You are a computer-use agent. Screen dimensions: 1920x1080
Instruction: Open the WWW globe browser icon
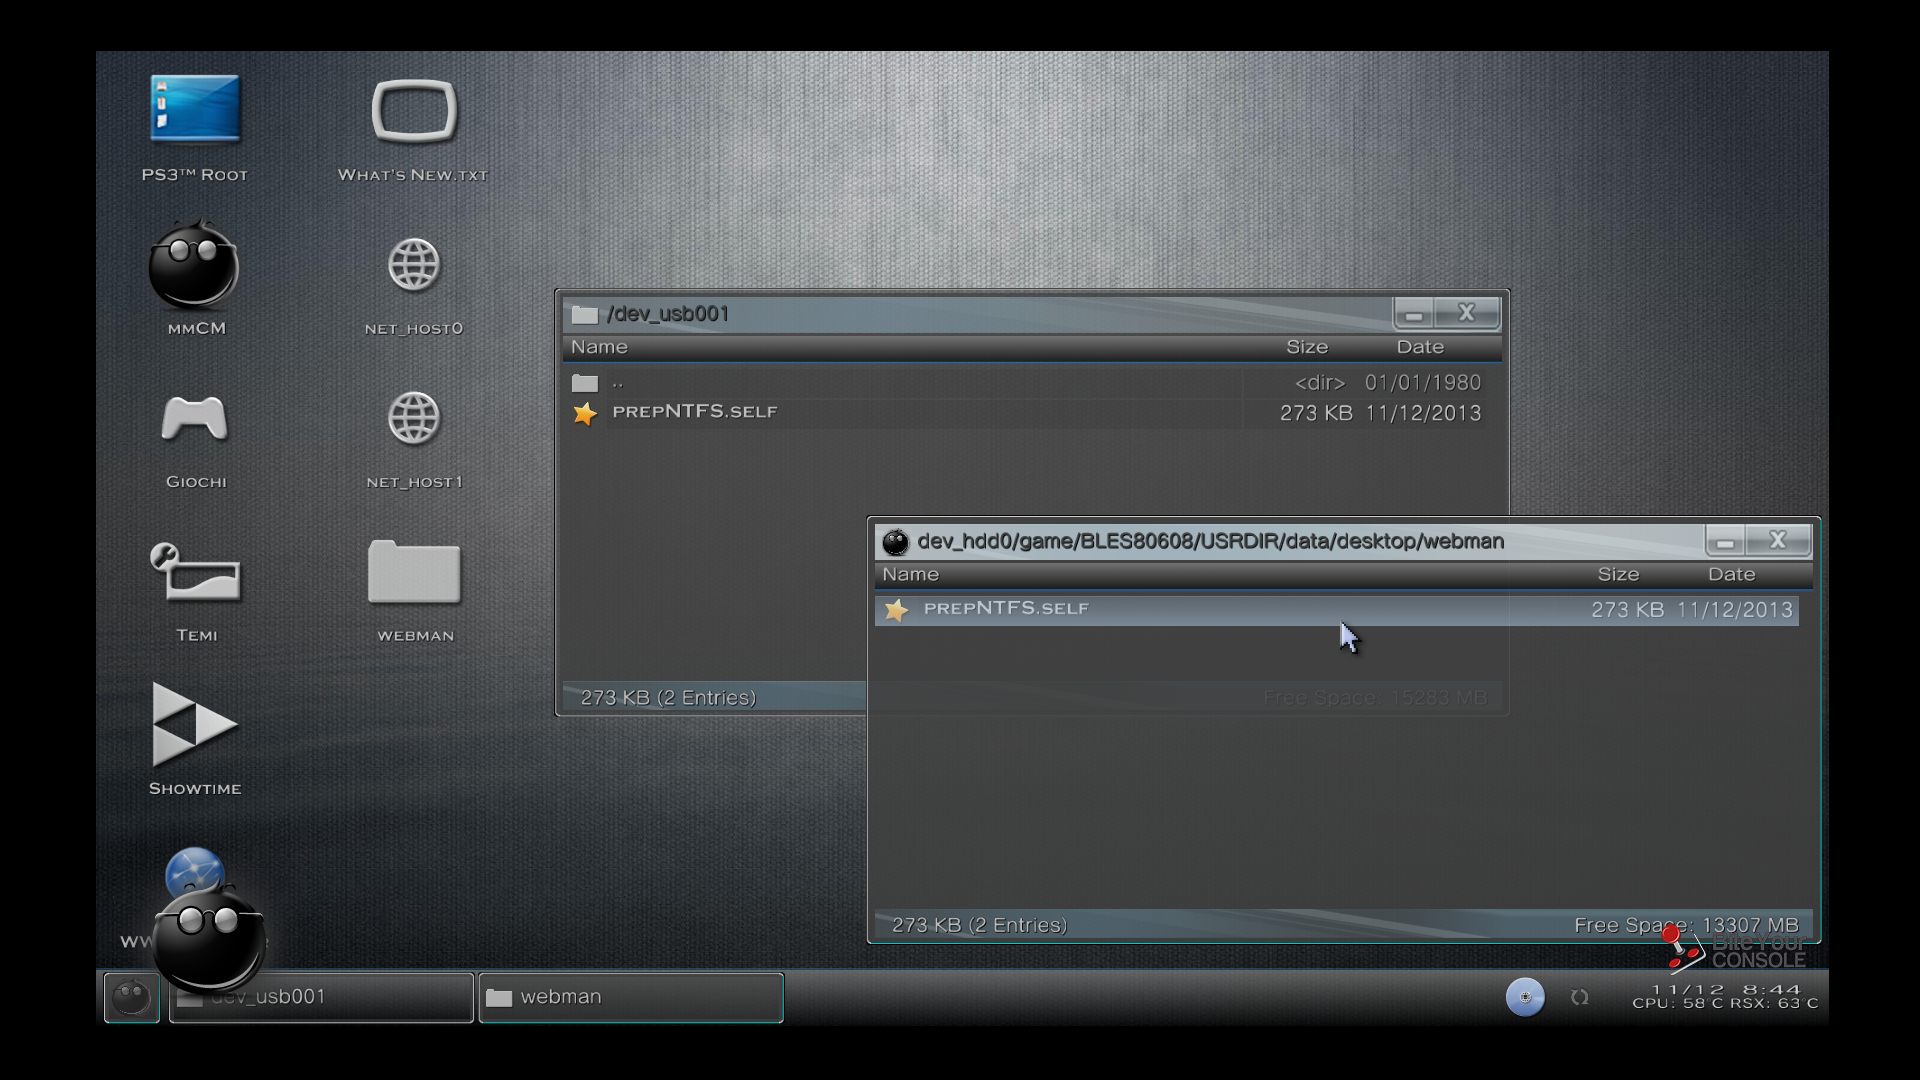click(194, 868)
